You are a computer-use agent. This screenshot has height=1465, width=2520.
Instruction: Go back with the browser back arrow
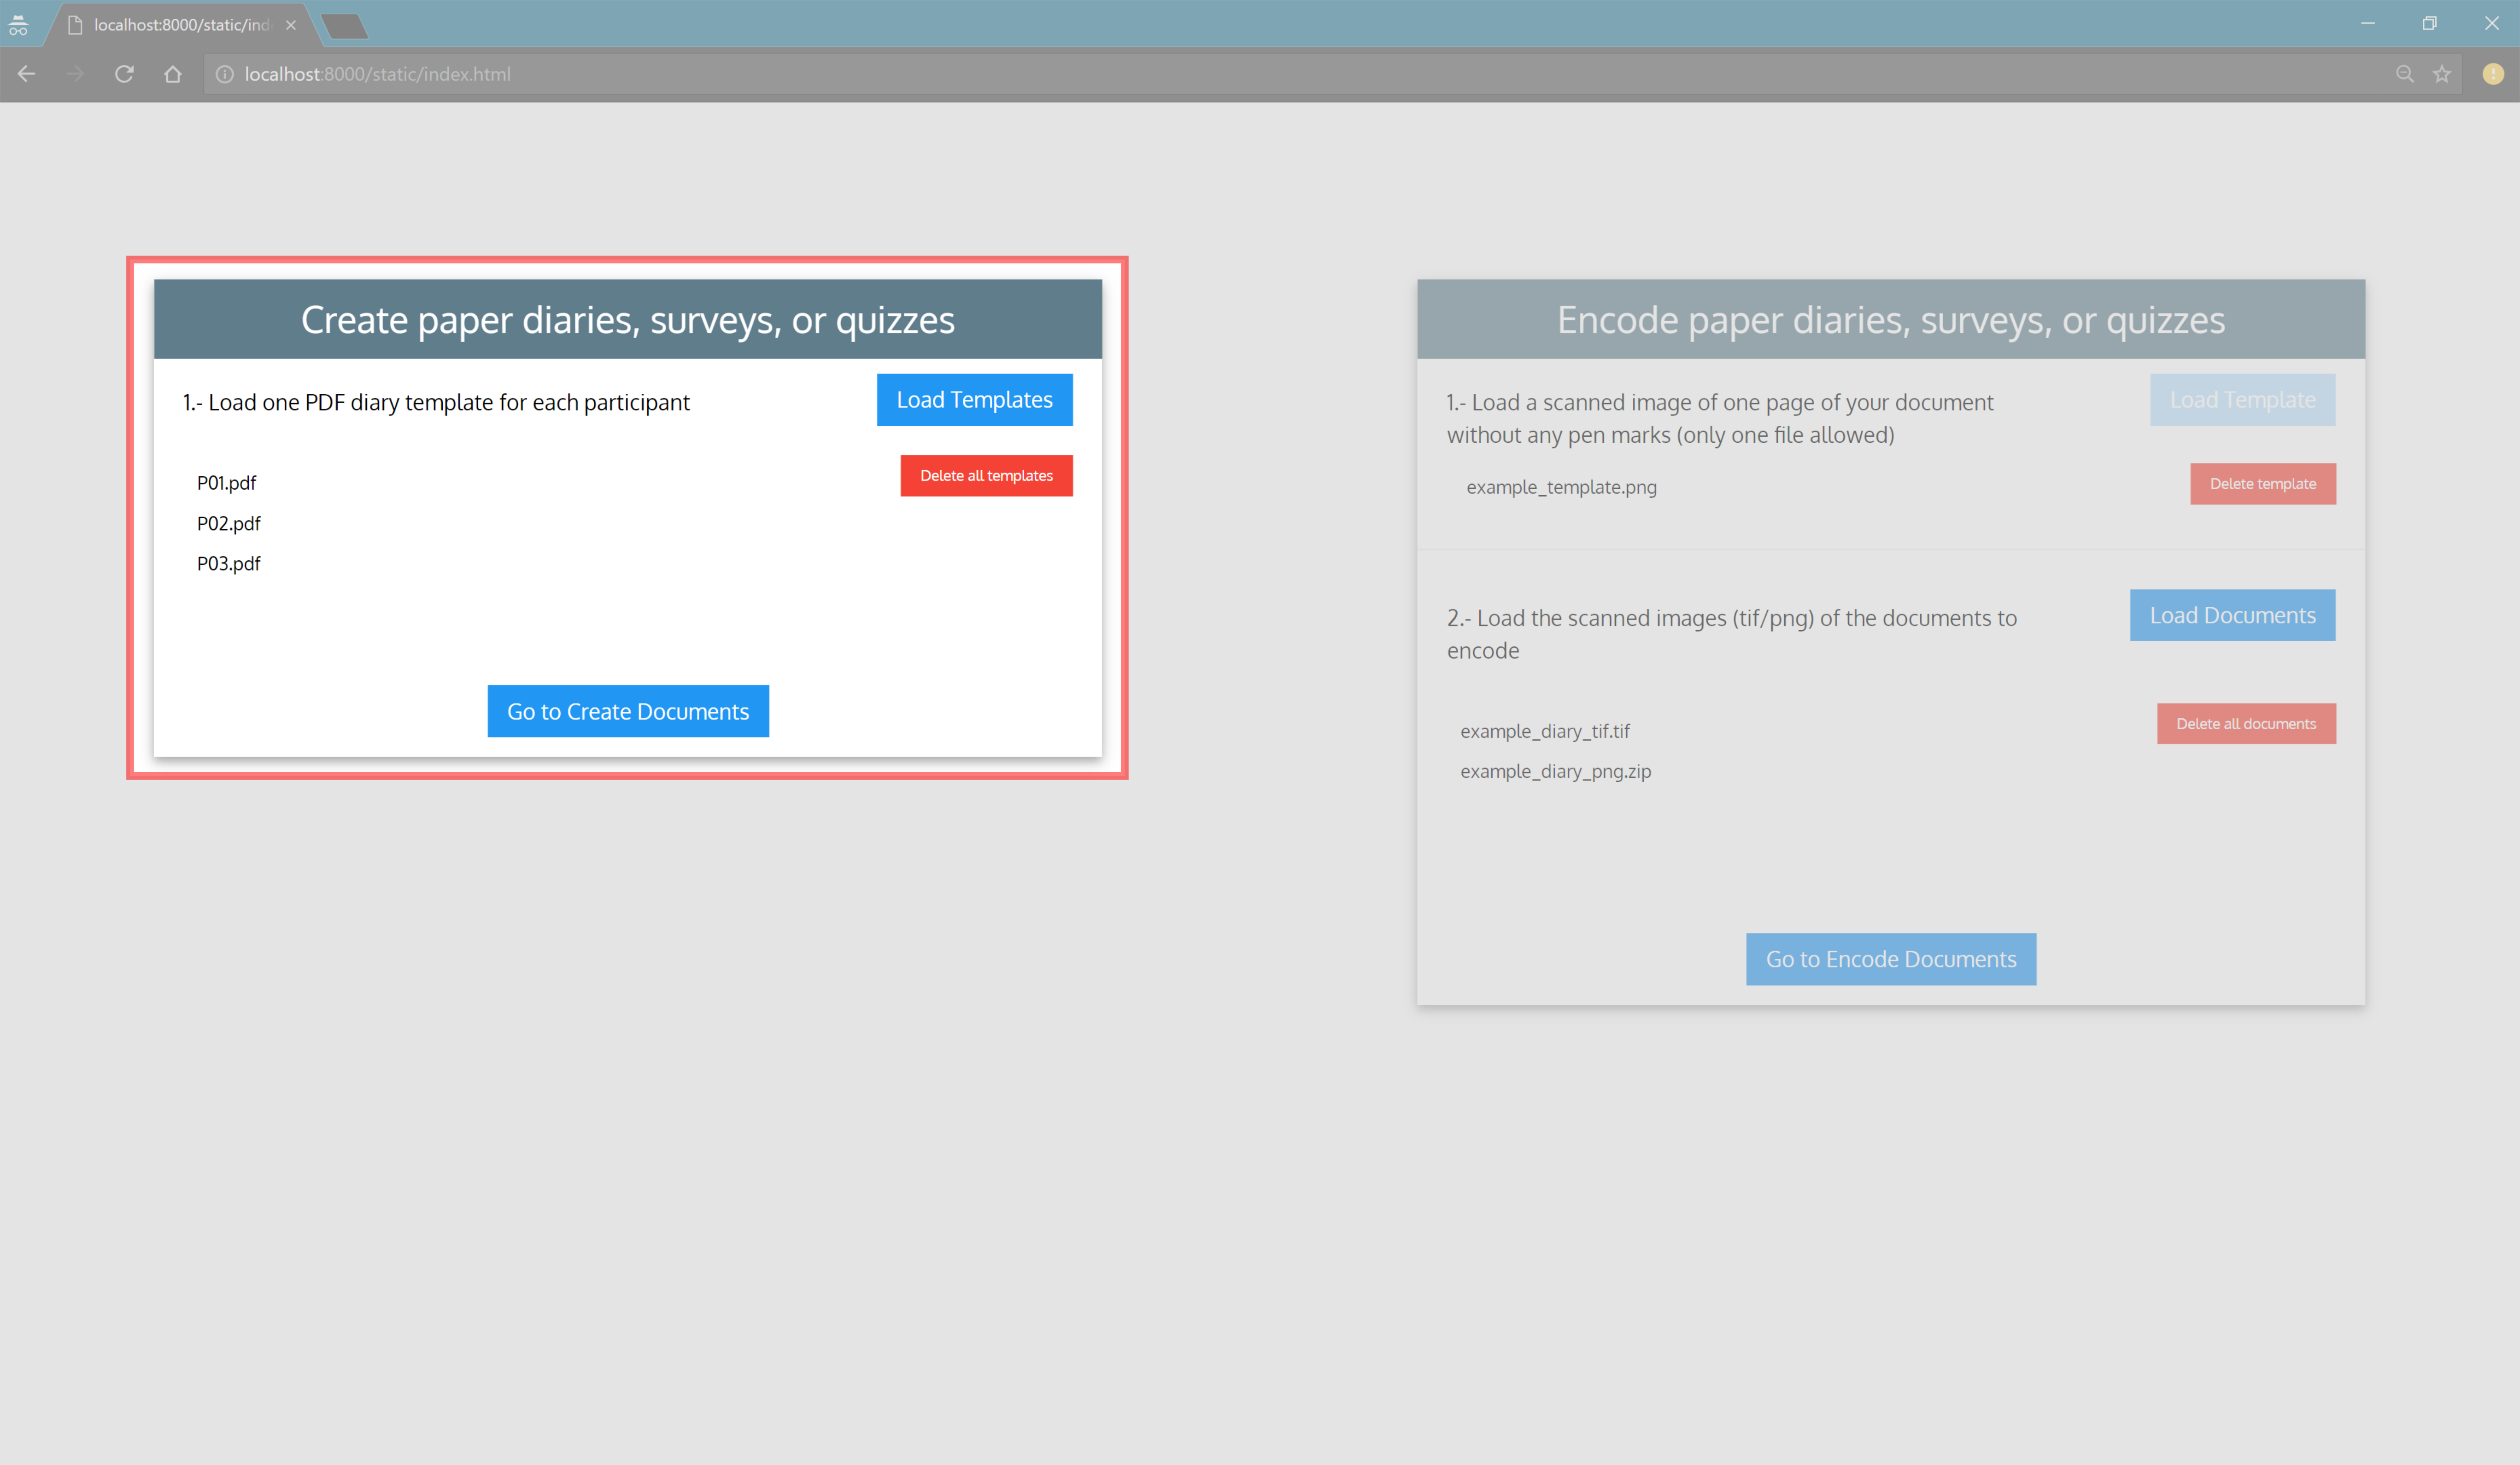coord(27,74)
